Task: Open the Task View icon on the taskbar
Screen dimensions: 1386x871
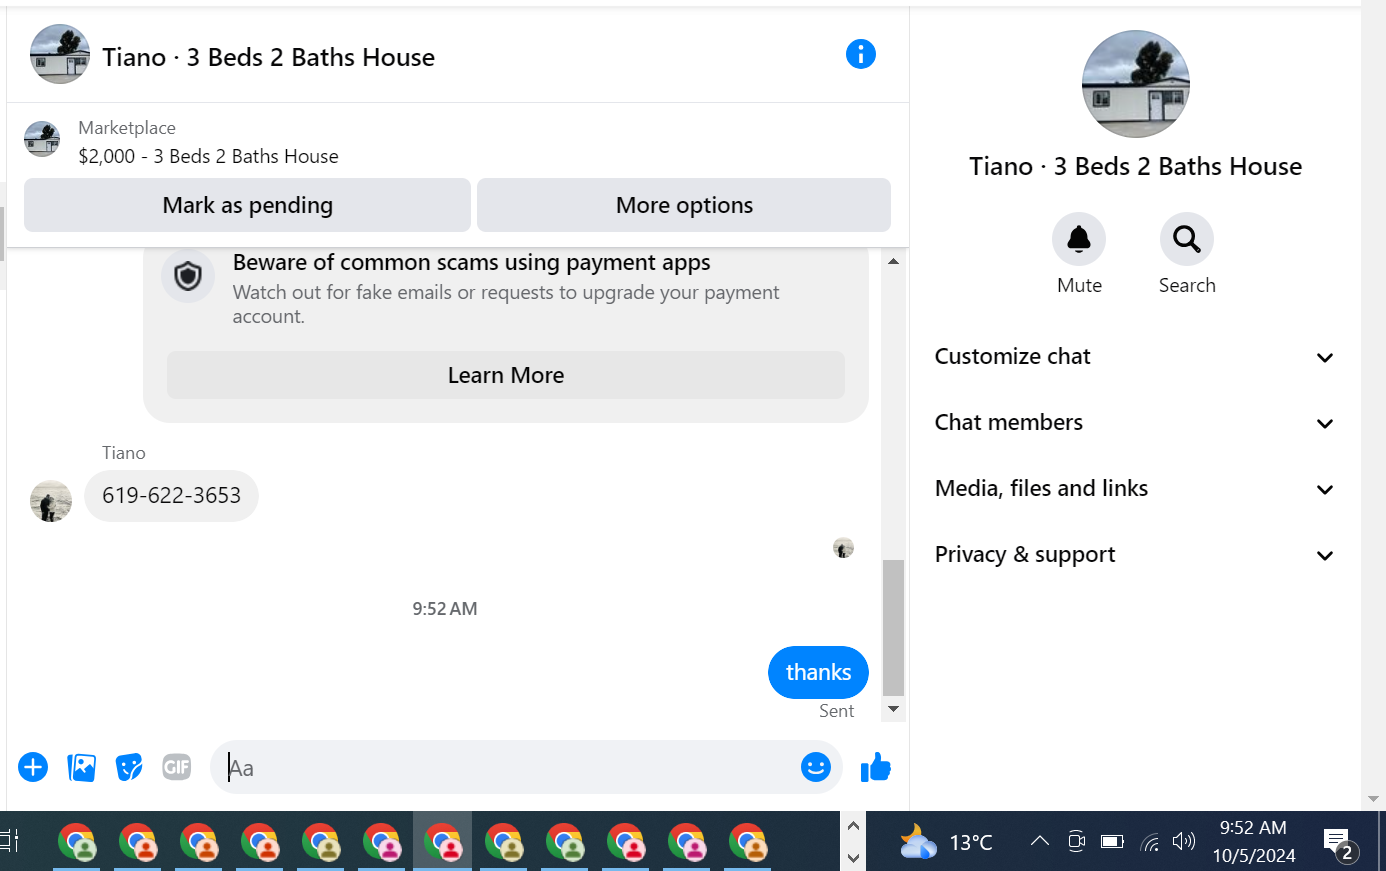Action: [x=10, y=841]
